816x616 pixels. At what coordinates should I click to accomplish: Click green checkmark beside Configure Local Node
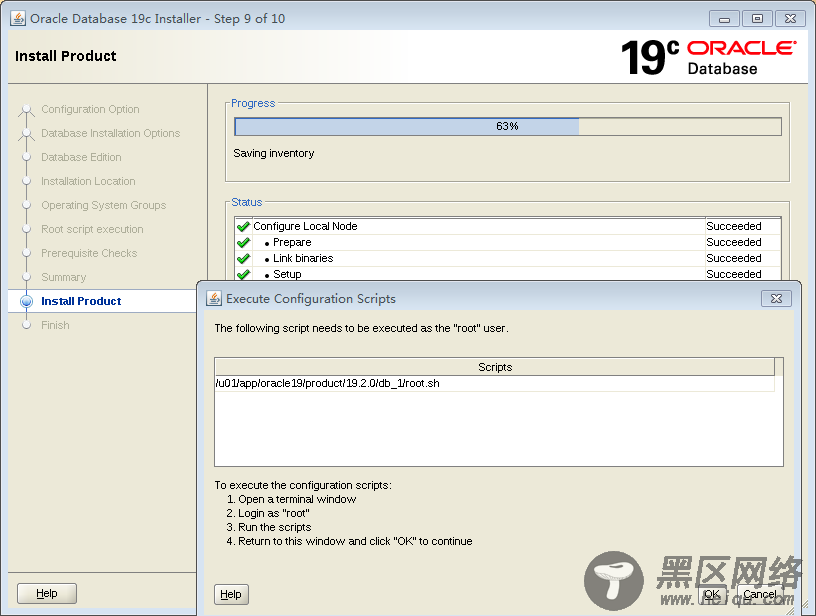pyautogui.click(x=243, y=226)
